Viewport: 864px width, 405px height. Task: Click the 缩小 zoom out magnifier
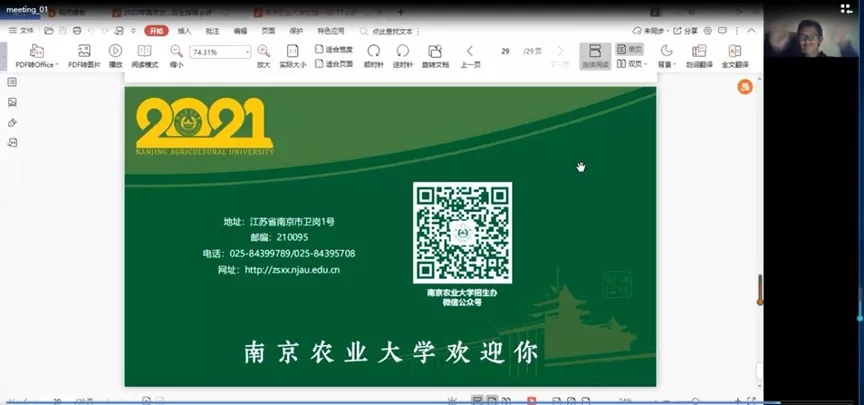[x=176, y=51]
